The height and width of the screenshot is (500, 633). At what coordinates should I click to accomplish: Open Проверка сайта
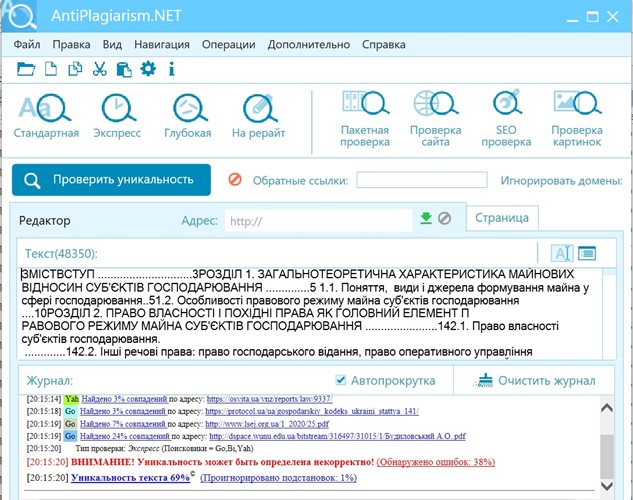435,119
